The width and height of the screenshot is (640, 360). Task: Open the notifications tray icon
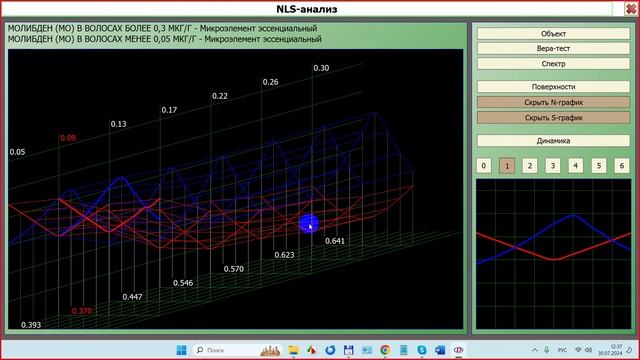(630, 350)
